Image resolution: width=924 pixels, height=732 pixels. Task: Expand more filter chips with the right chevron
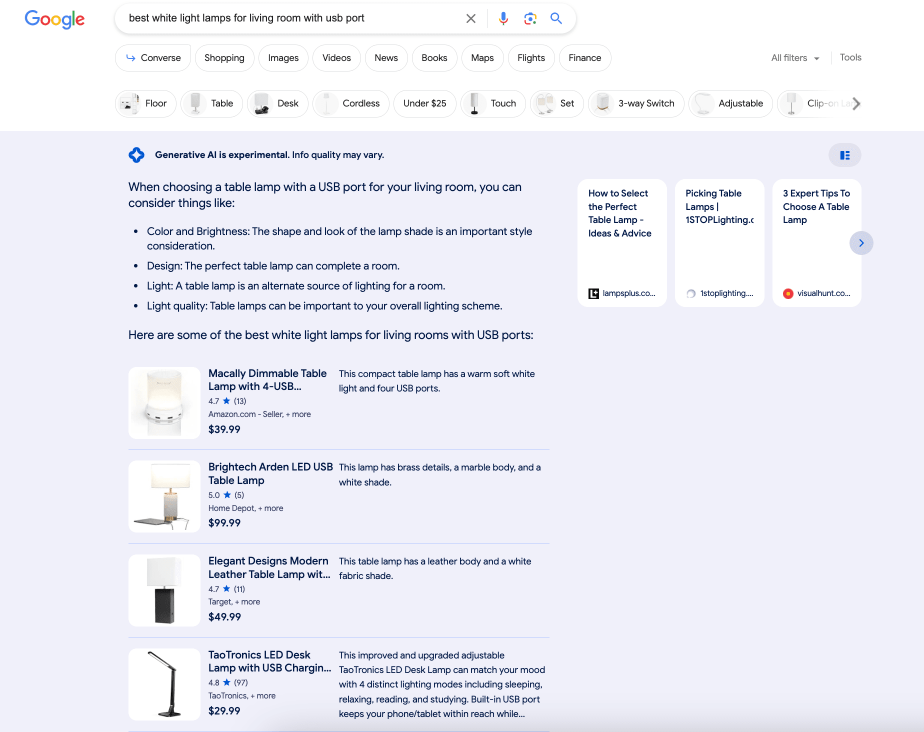click(856, 103)
